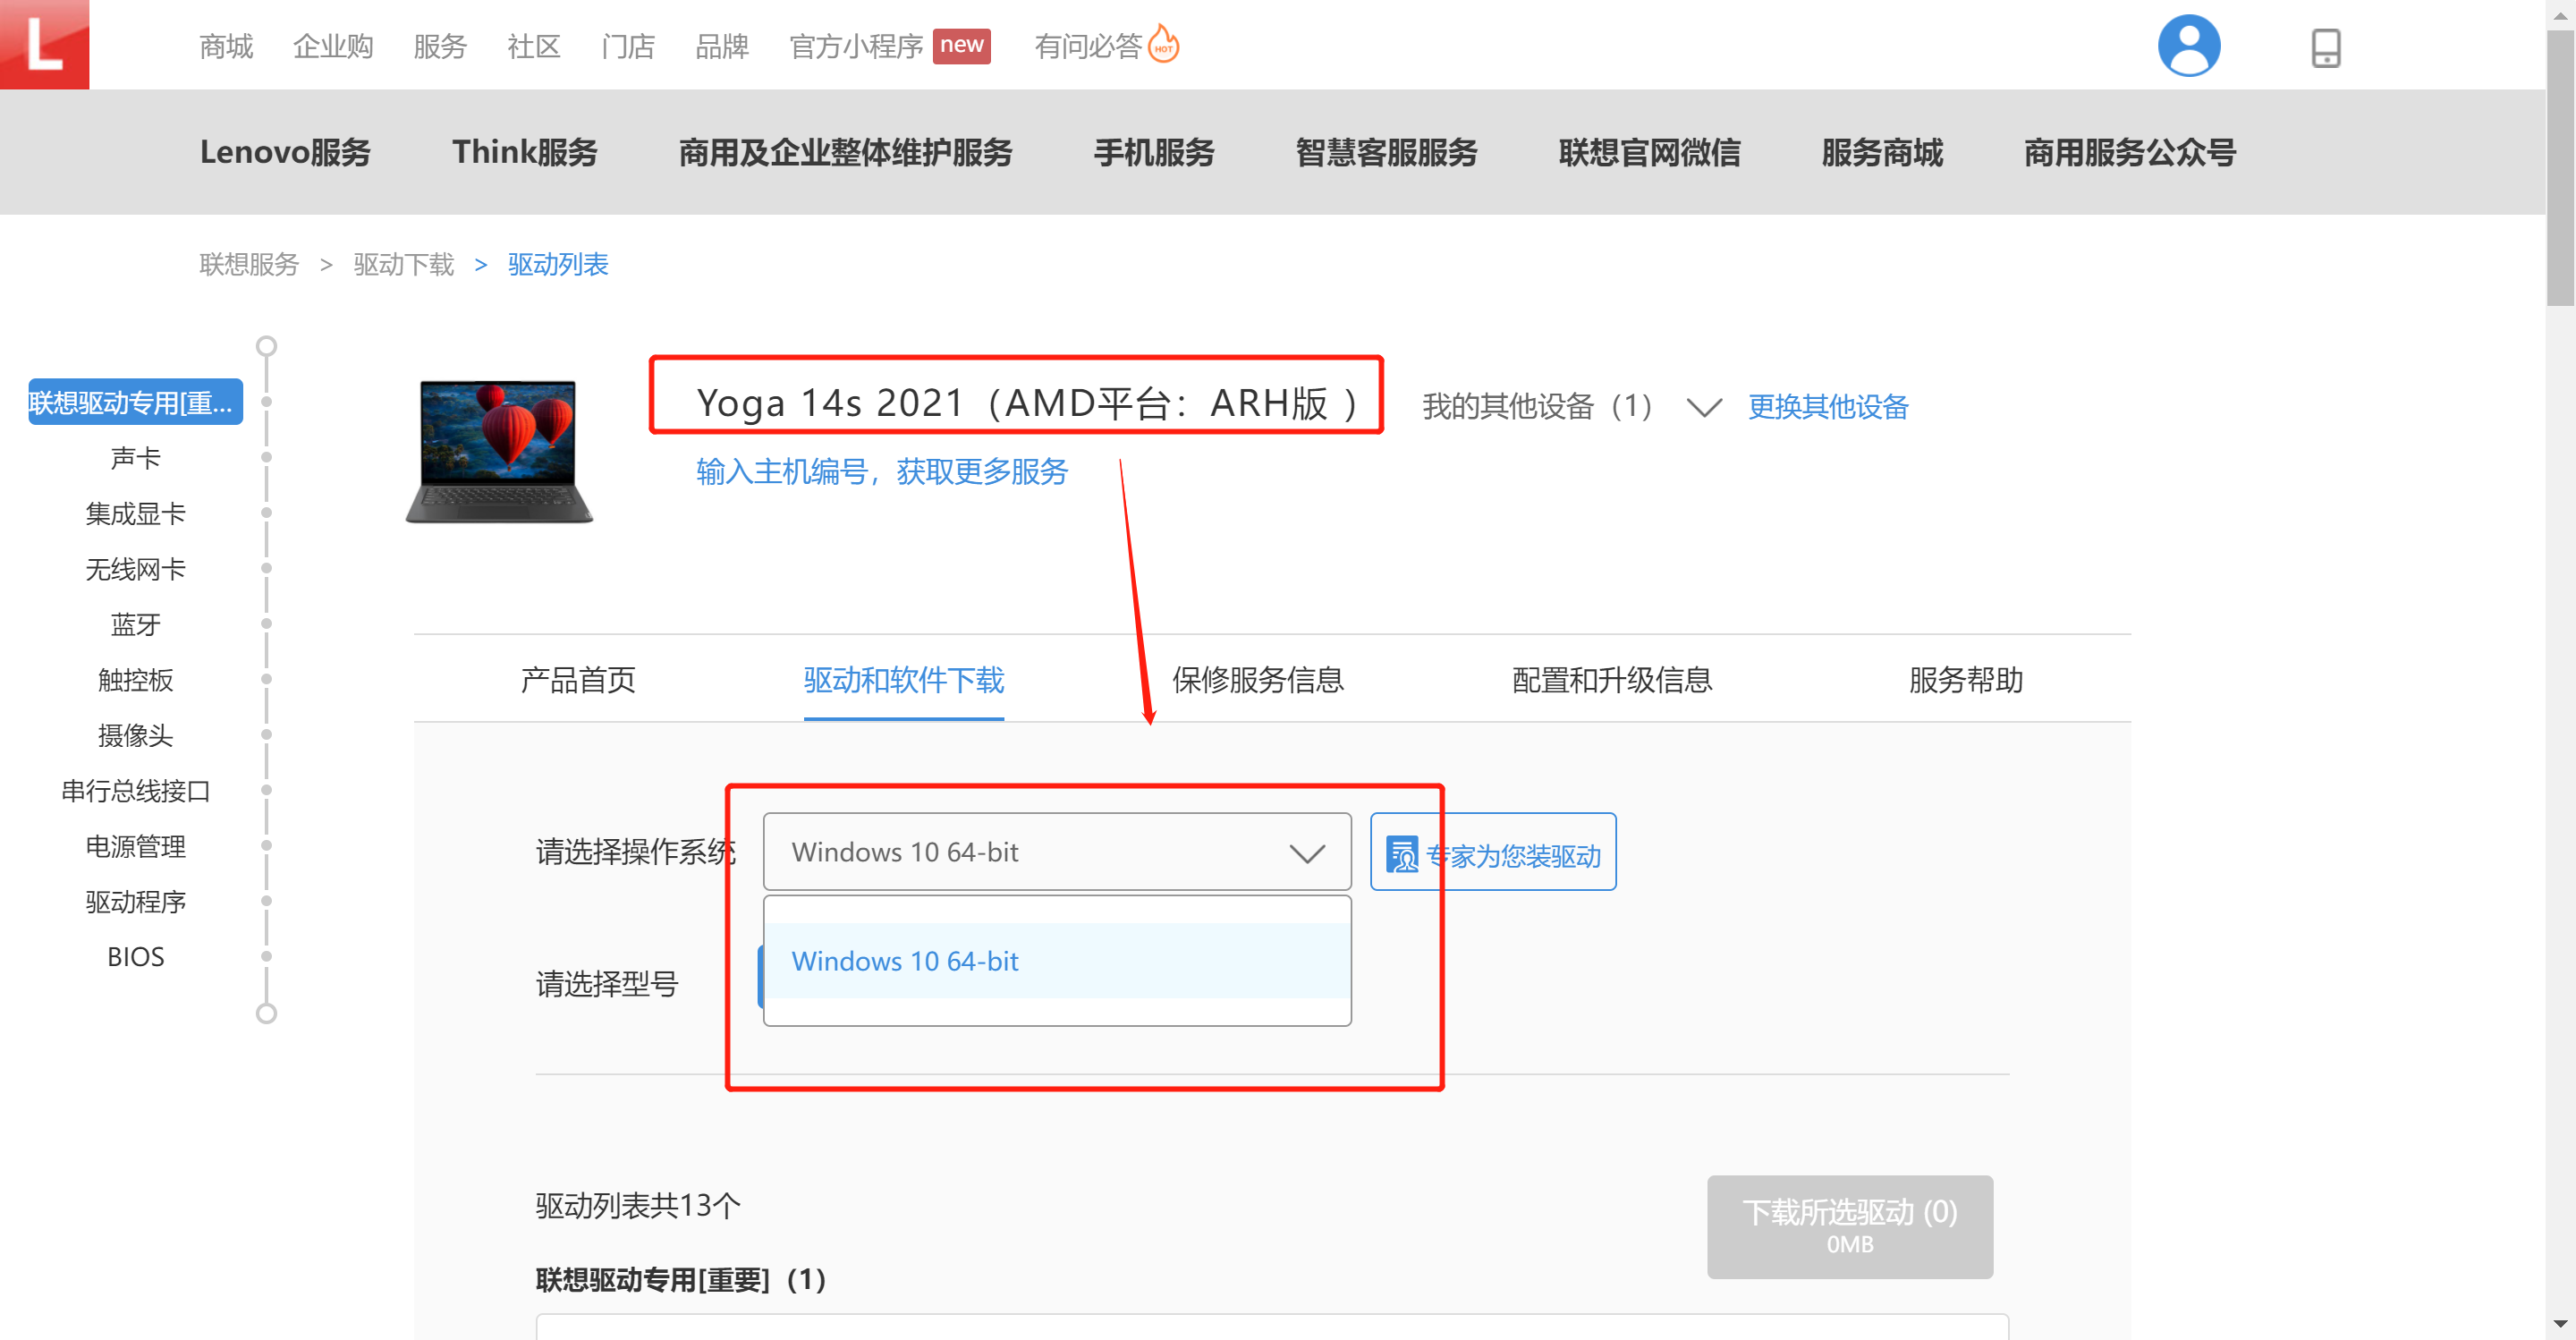Click the expert driver install icon
The width and height of the screenshot is (2576, 1340).
point(1402,854)
